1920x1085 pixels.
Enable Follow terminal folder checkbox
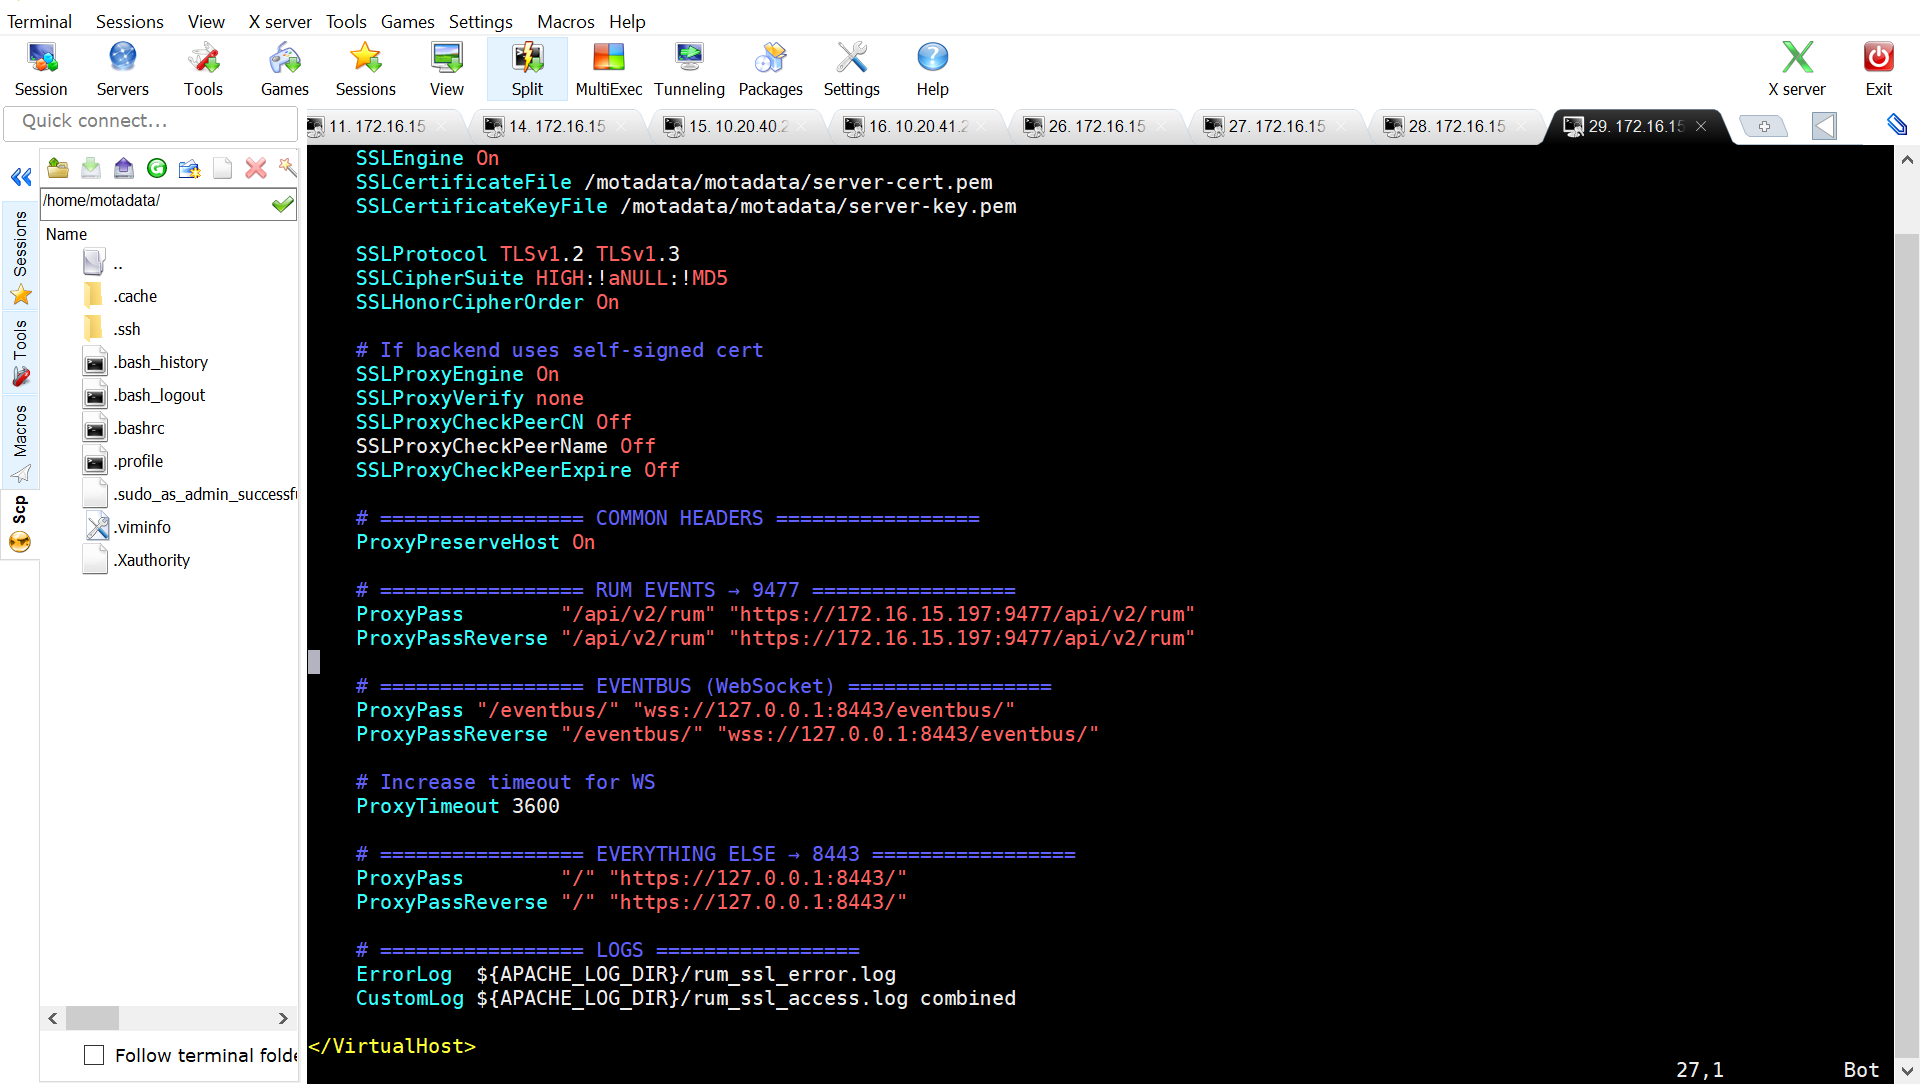94,1055
